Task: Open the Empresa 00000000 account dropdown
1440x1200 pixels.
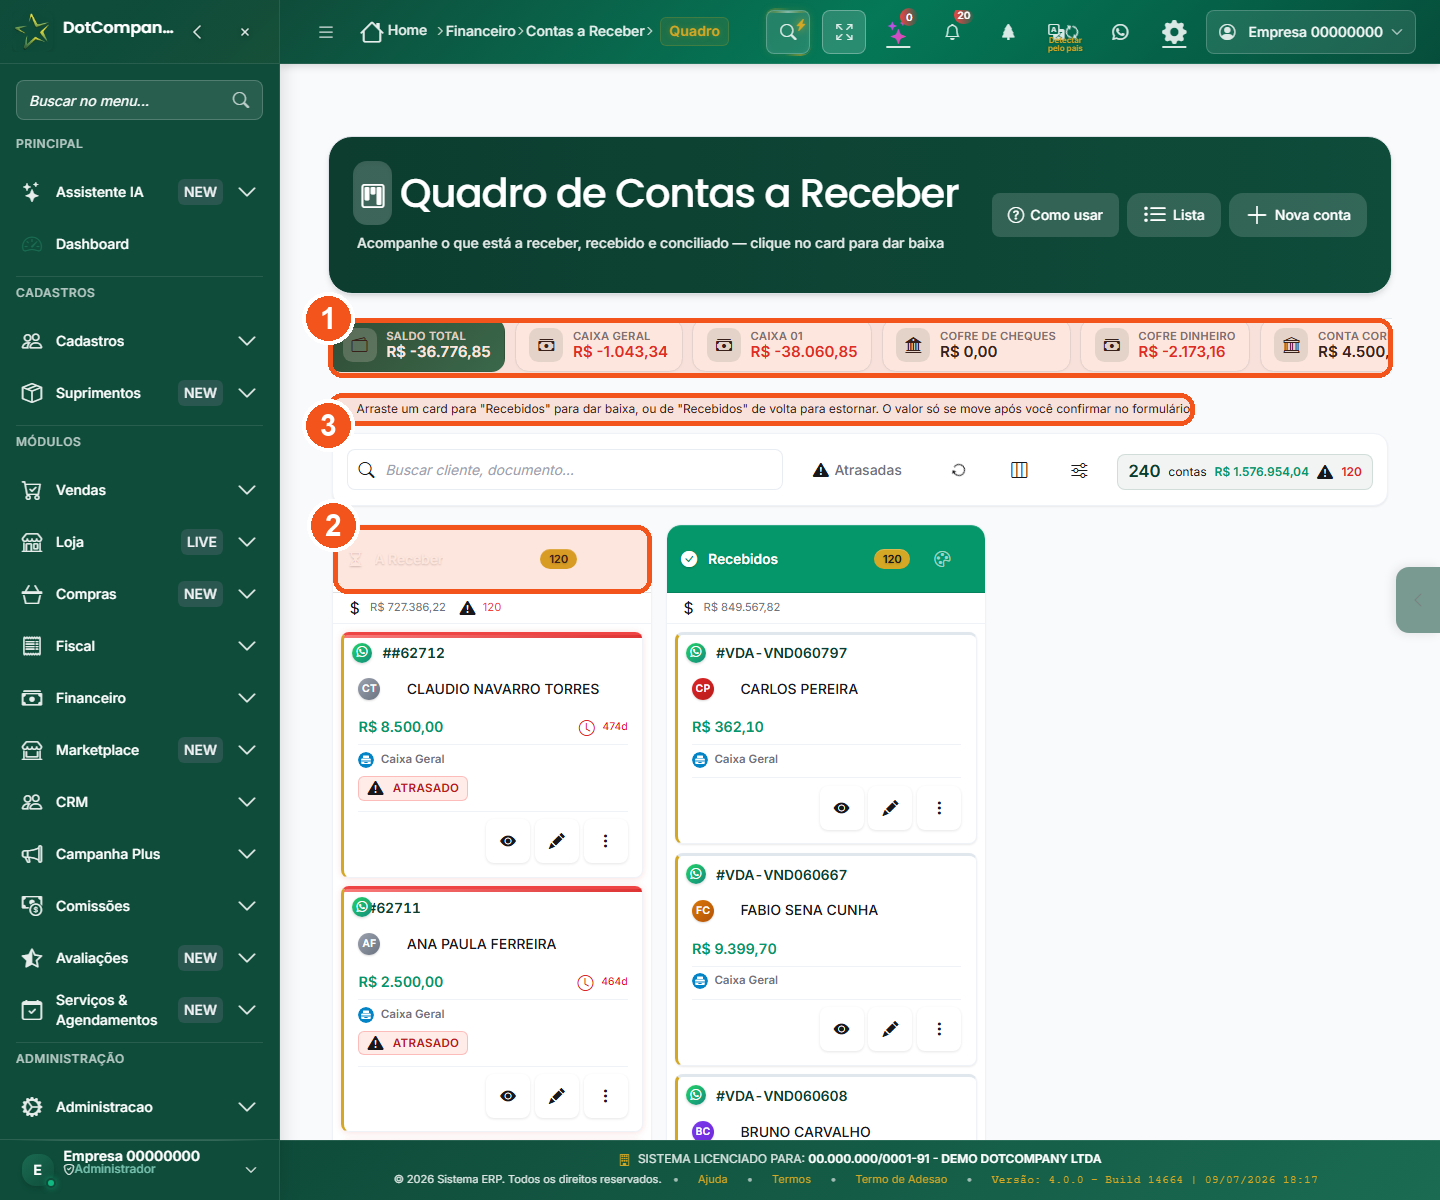Action: point(1311,32)
